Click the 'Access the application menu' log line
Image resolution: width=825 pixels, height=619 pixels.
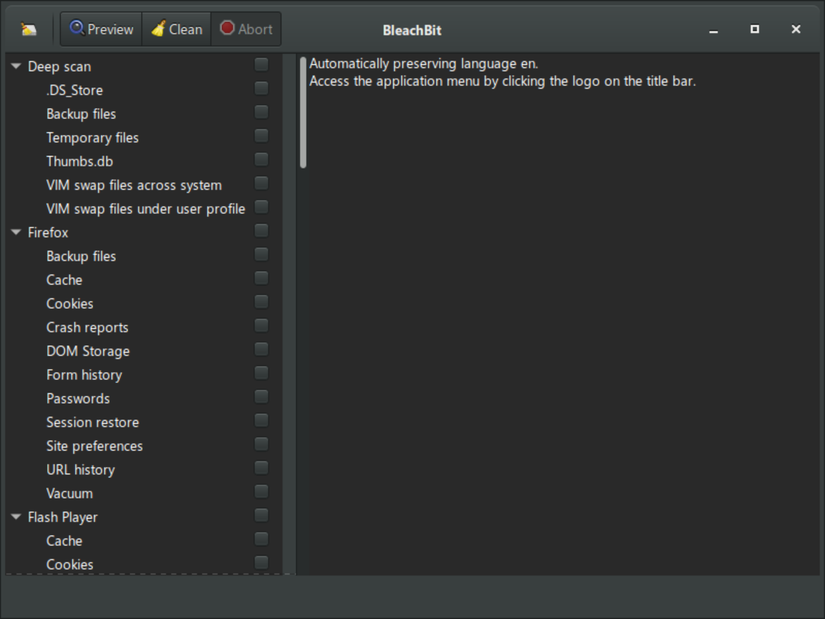click(x=502, y=81)
